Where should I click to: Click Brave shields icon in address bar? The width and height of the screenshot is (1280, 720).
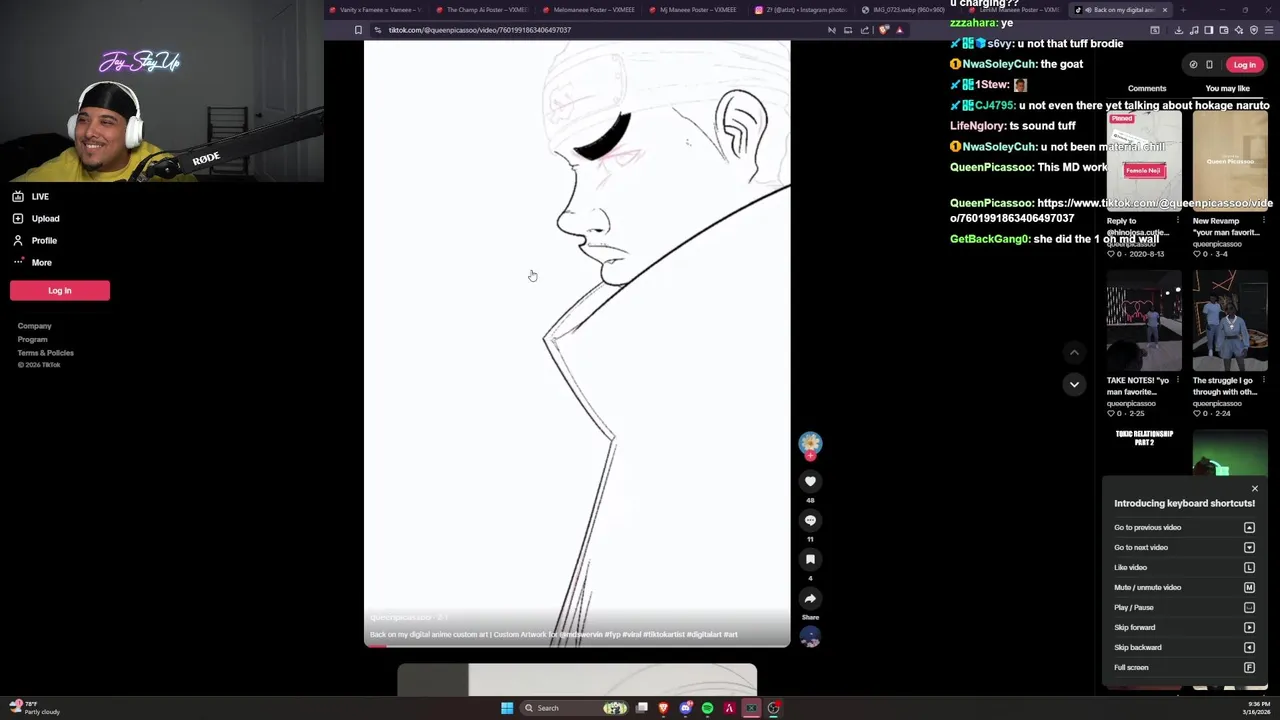[x=883, y=30]
